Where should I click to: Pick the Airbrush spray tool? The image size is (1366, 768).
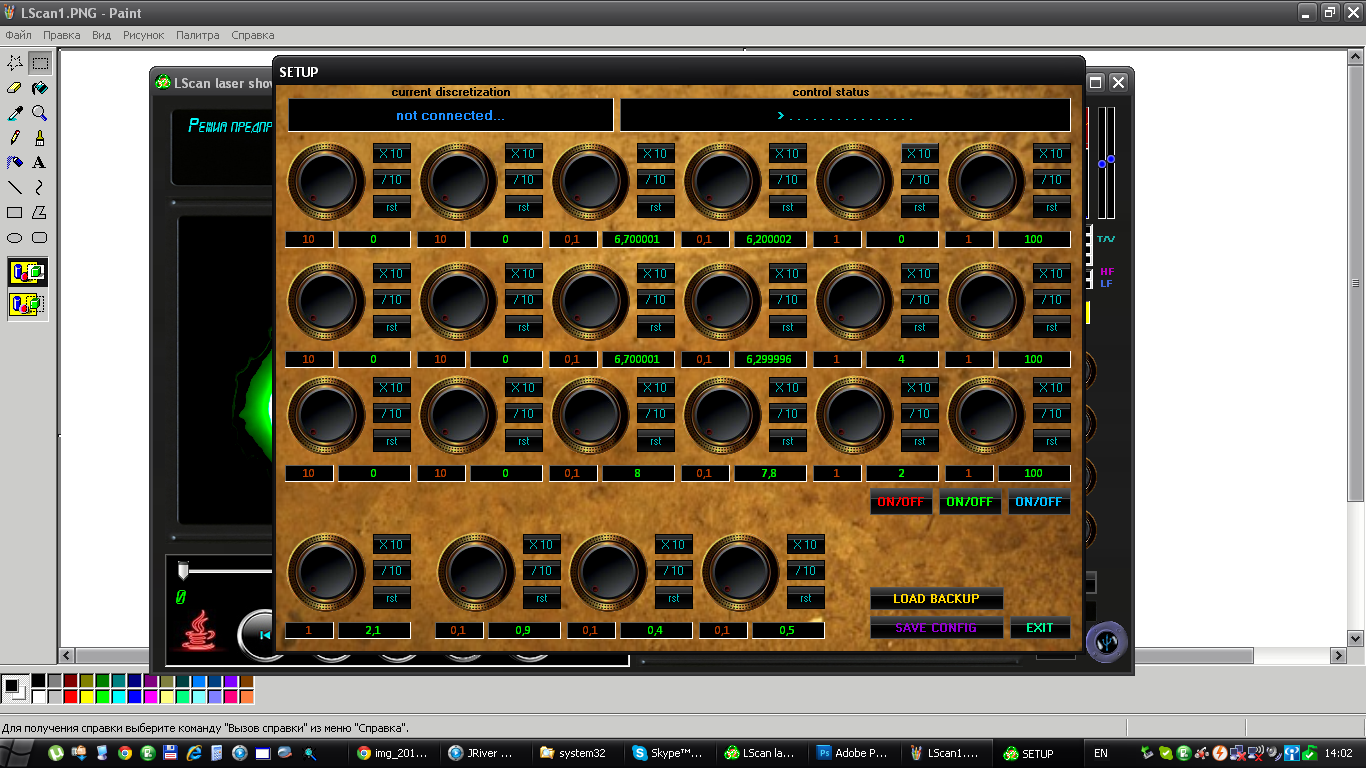pos(15,163)
